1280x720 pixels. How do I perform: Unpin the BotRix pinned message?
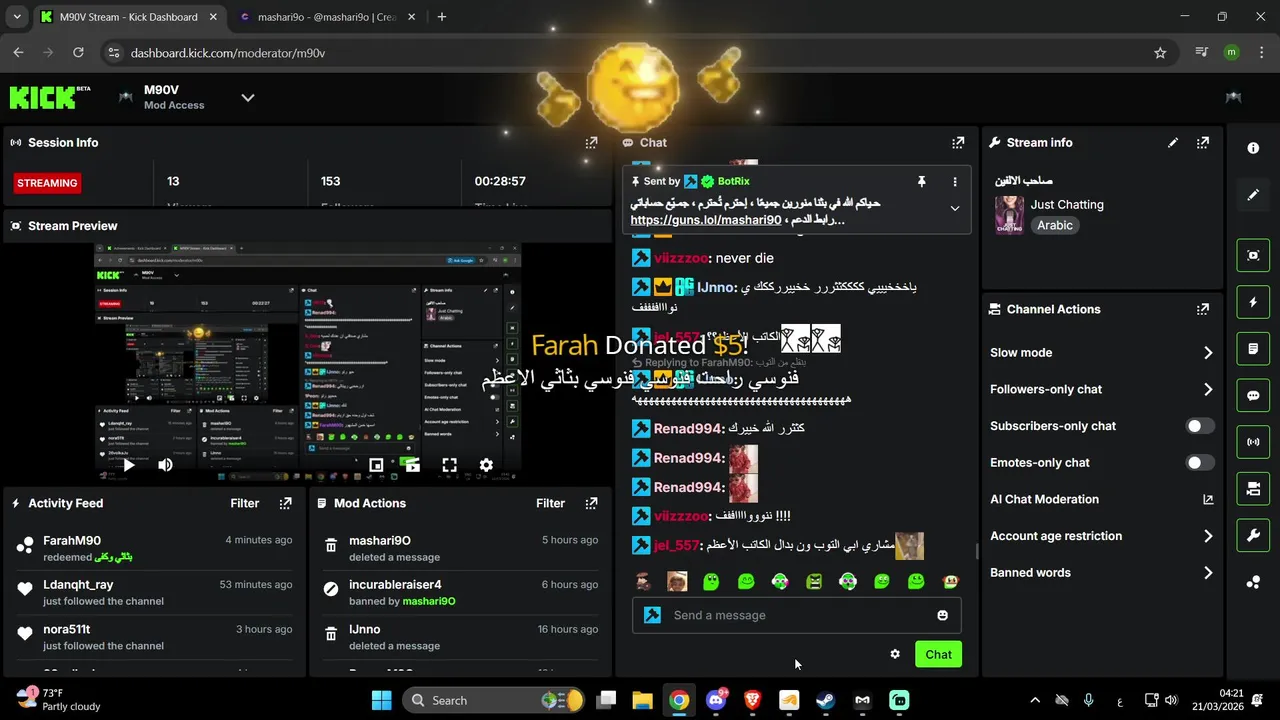921,182
